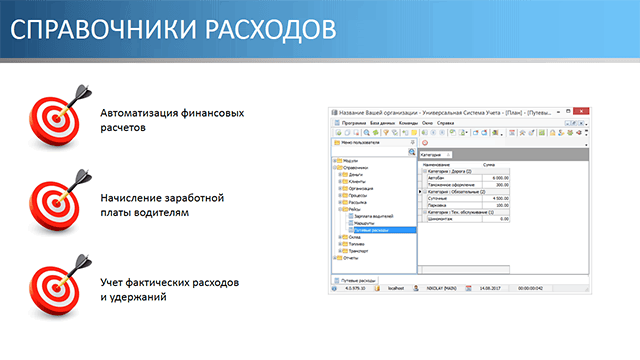640x360 pixels.
Task: Collapse the Категория : Тех. обслуживание group
Action: tap(424, 212)
